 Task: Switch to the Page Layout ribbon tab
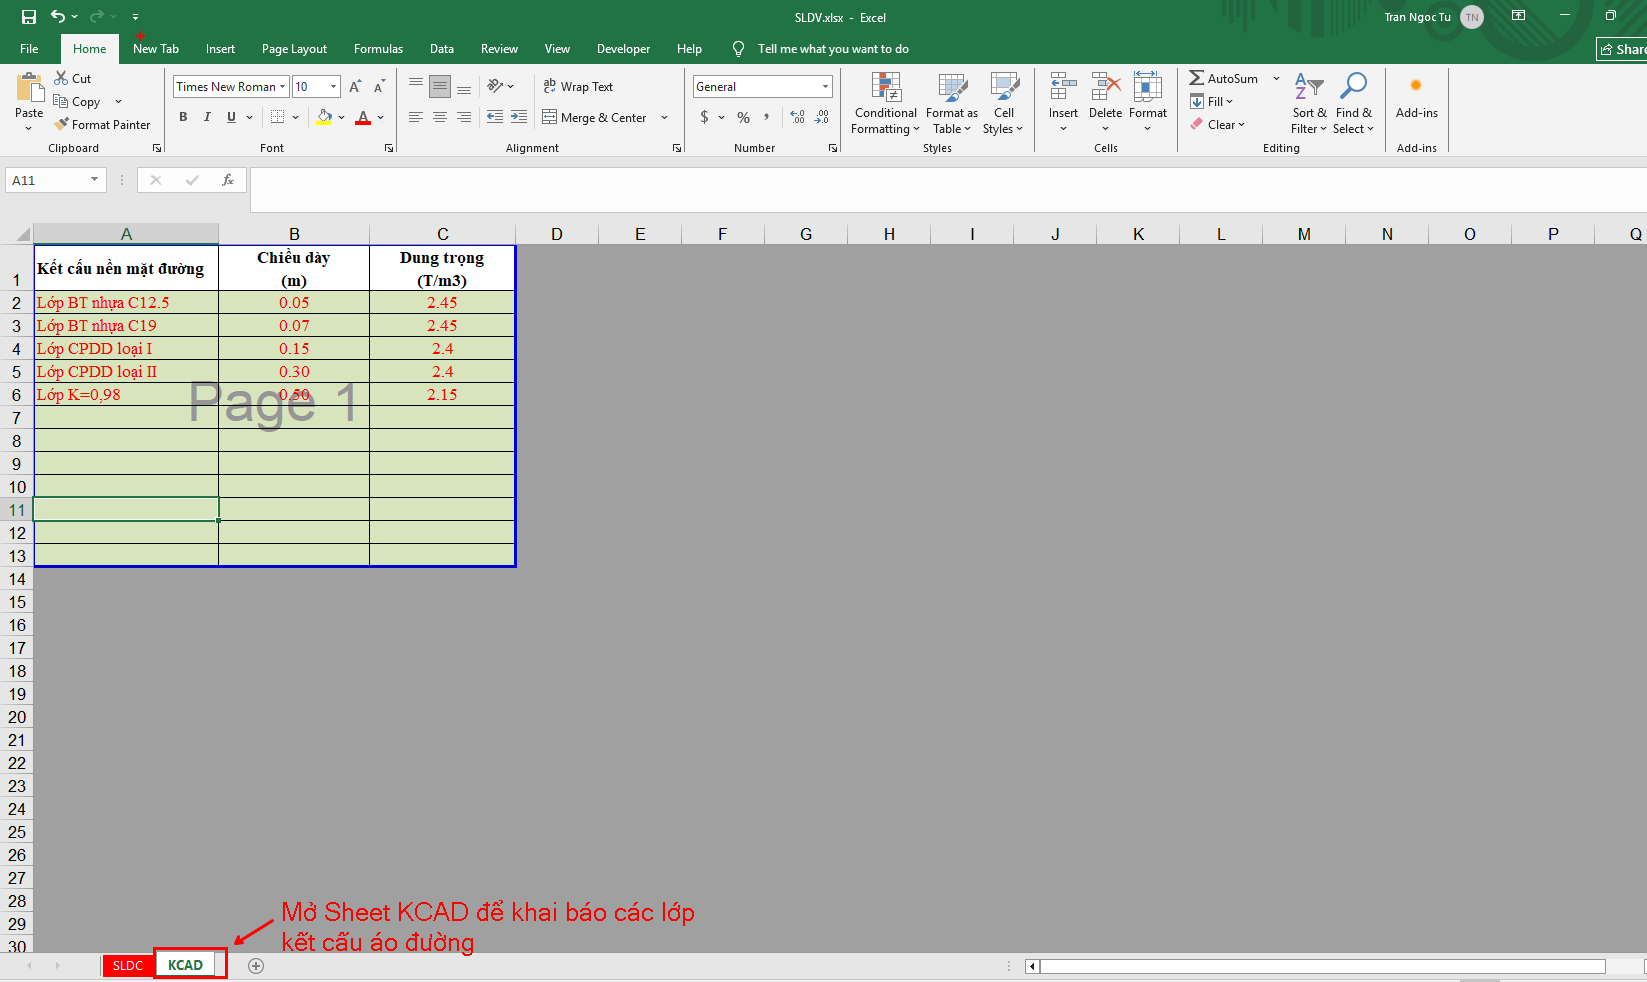pos(294,49)
